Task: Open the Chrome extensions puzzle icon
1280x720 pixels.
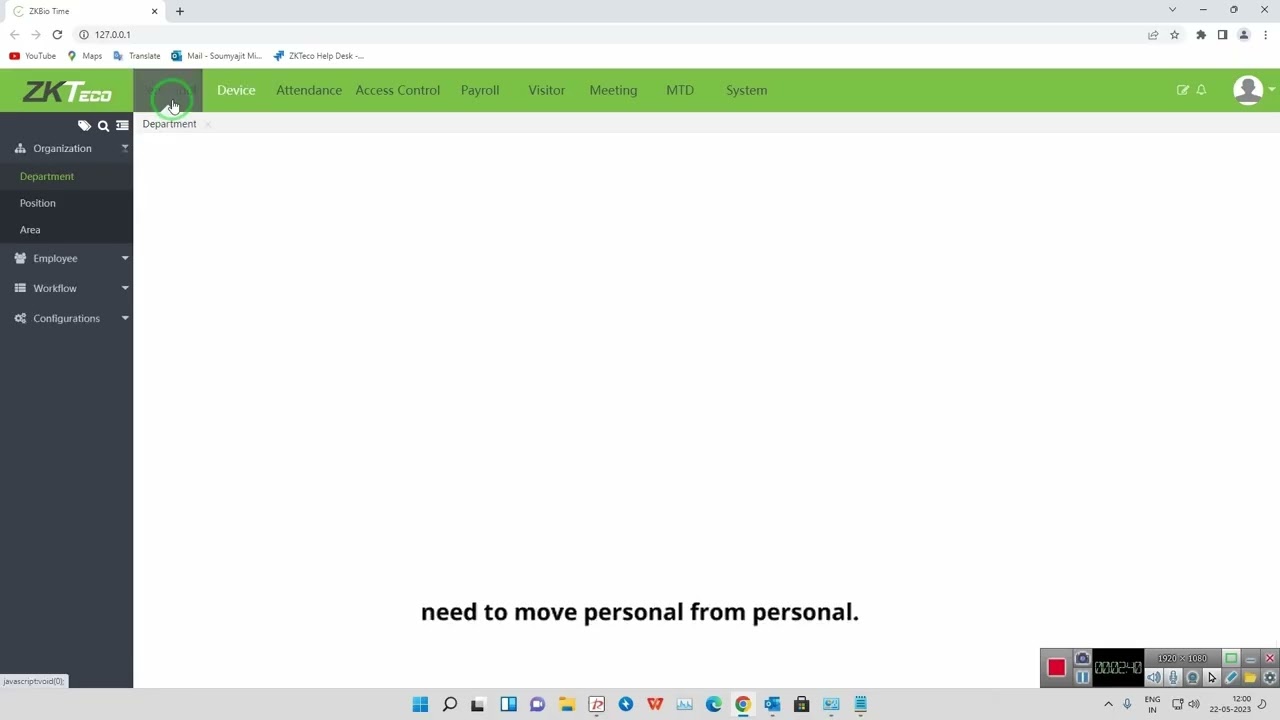Action: [x=1201, y=34]
